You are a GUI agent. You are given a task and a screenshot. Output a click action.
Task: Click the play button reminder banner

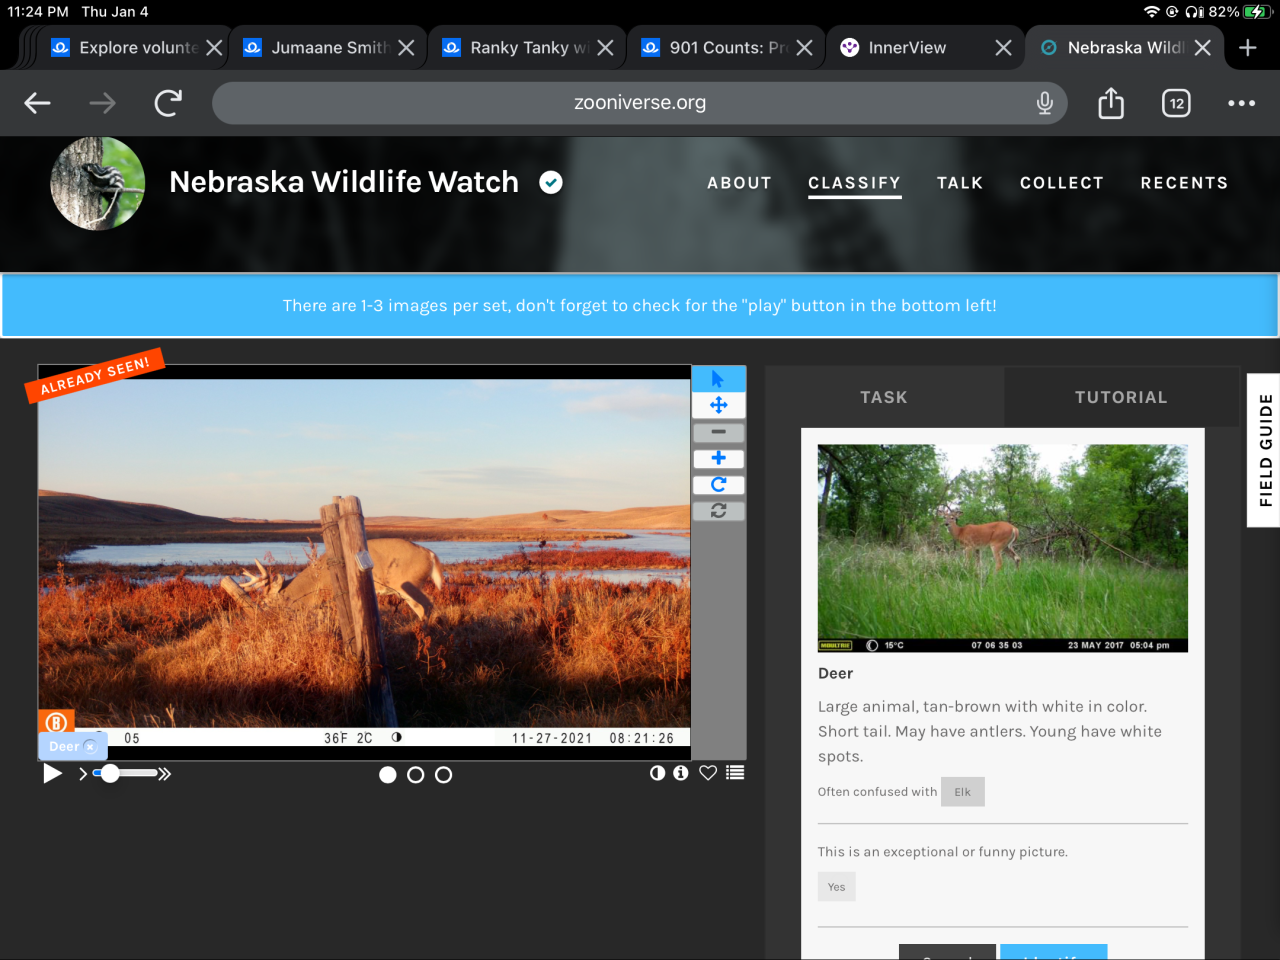pyautogui.click(x=640, y=305)
